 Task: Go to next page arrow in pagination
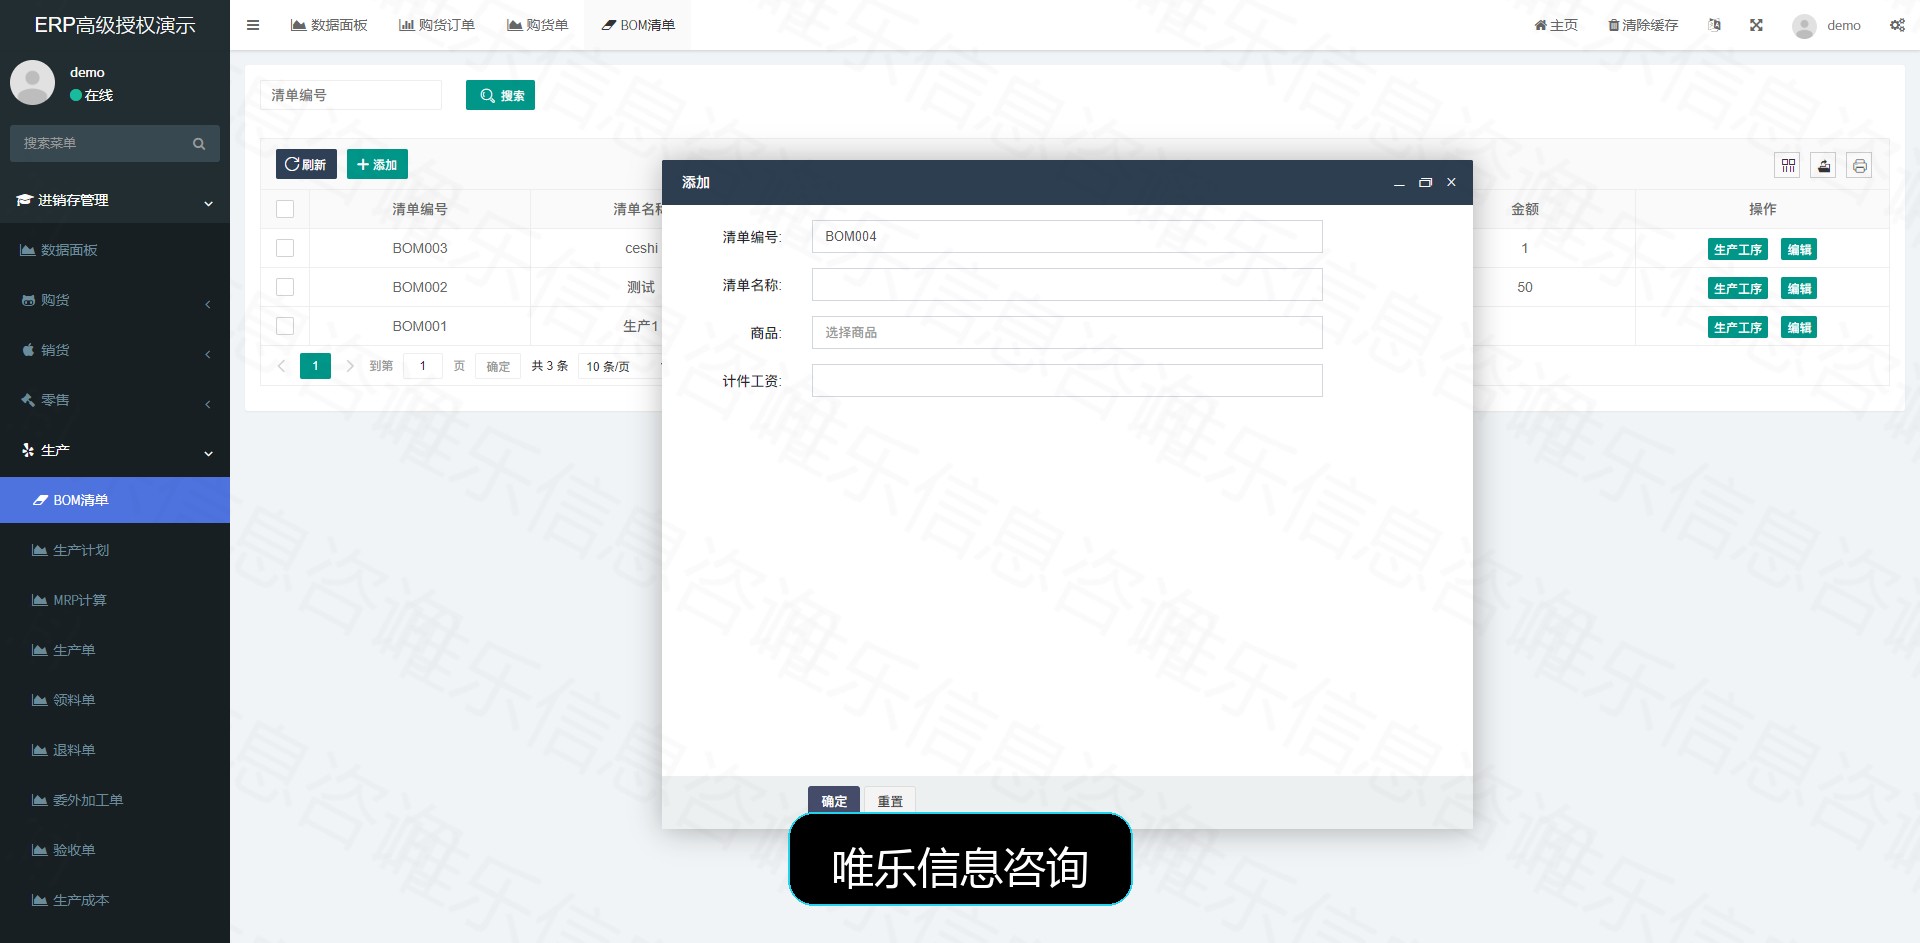[x=349, y=366]
